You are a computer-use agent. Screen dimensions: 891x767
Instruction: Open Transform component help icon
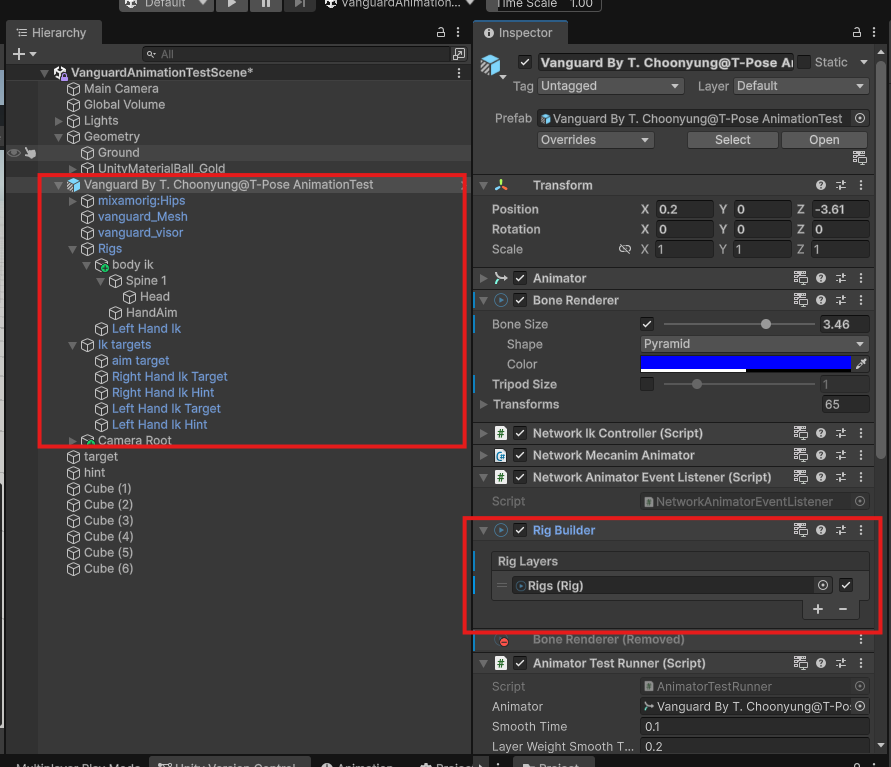pos(821,185)
